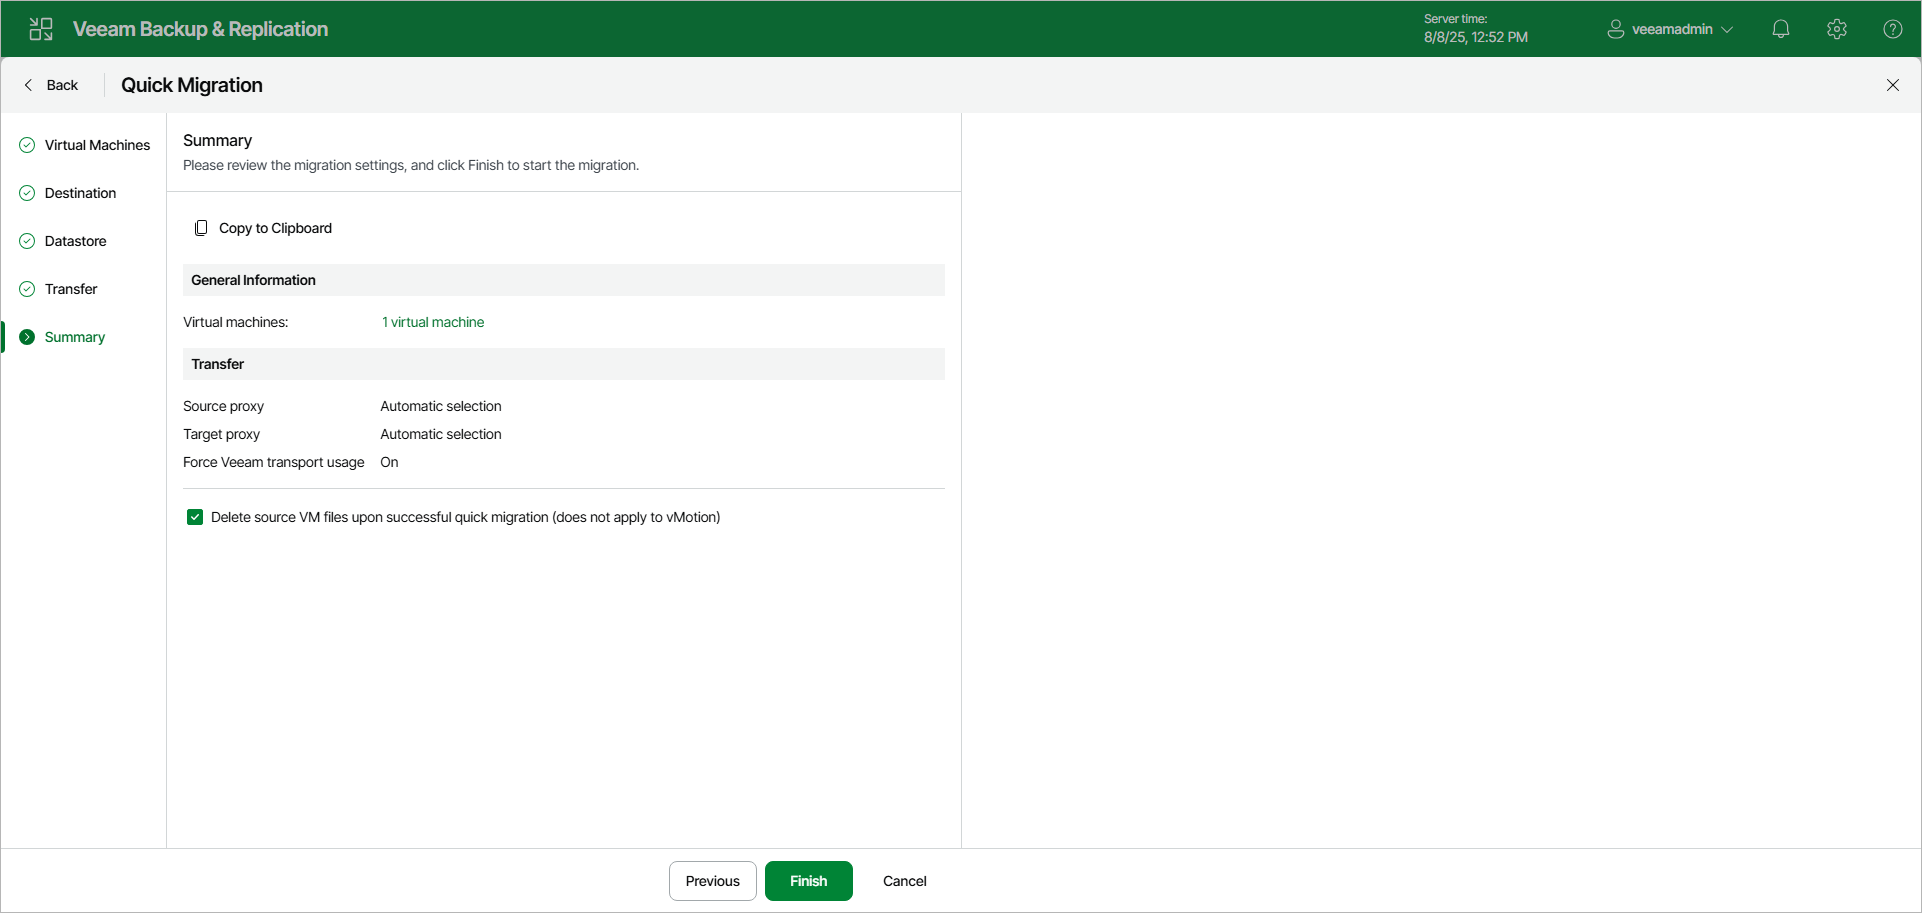
Task: Click the Transfer section header
Action: coord(564,364)
